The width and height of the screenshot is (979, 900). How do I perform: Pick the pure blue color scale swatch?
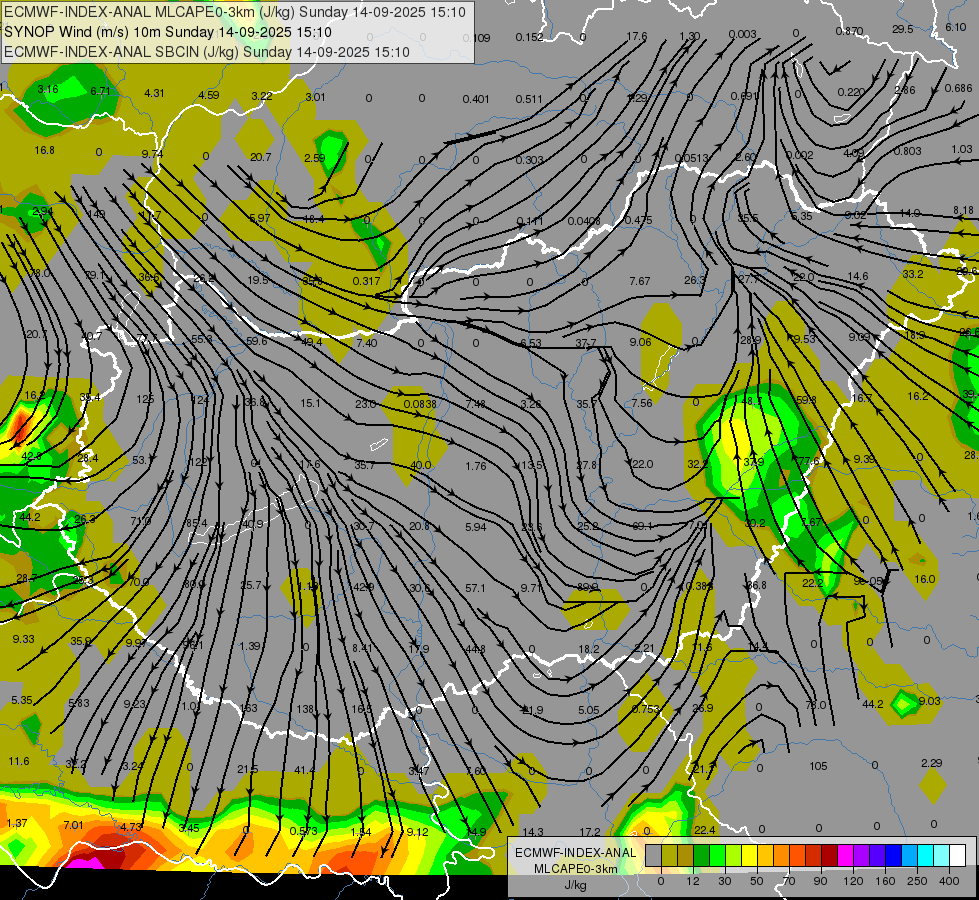pos(893,855)
